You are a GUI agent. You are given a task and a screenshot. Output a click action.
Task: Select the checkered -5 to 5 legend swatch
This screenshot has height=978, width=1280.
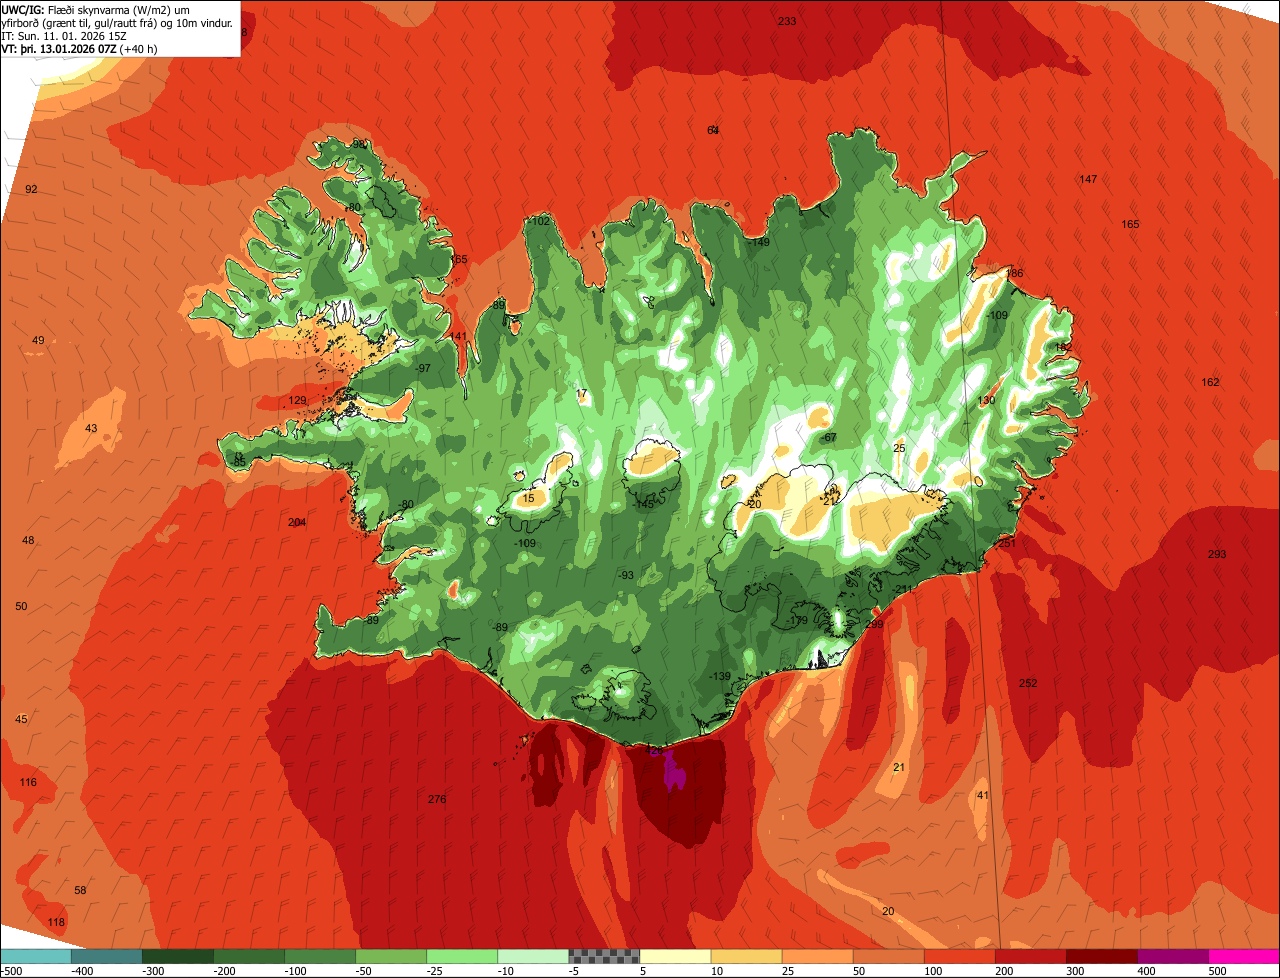coord(604,956)
